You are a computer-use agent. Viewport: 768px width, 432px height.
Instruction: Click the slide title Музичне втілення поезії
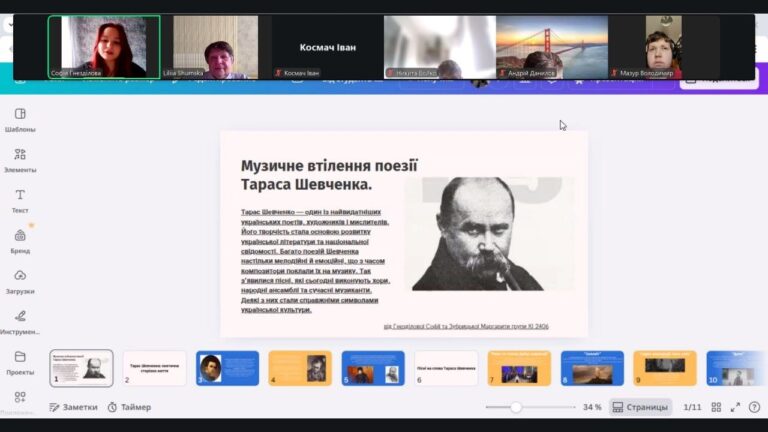pos(329,165)
